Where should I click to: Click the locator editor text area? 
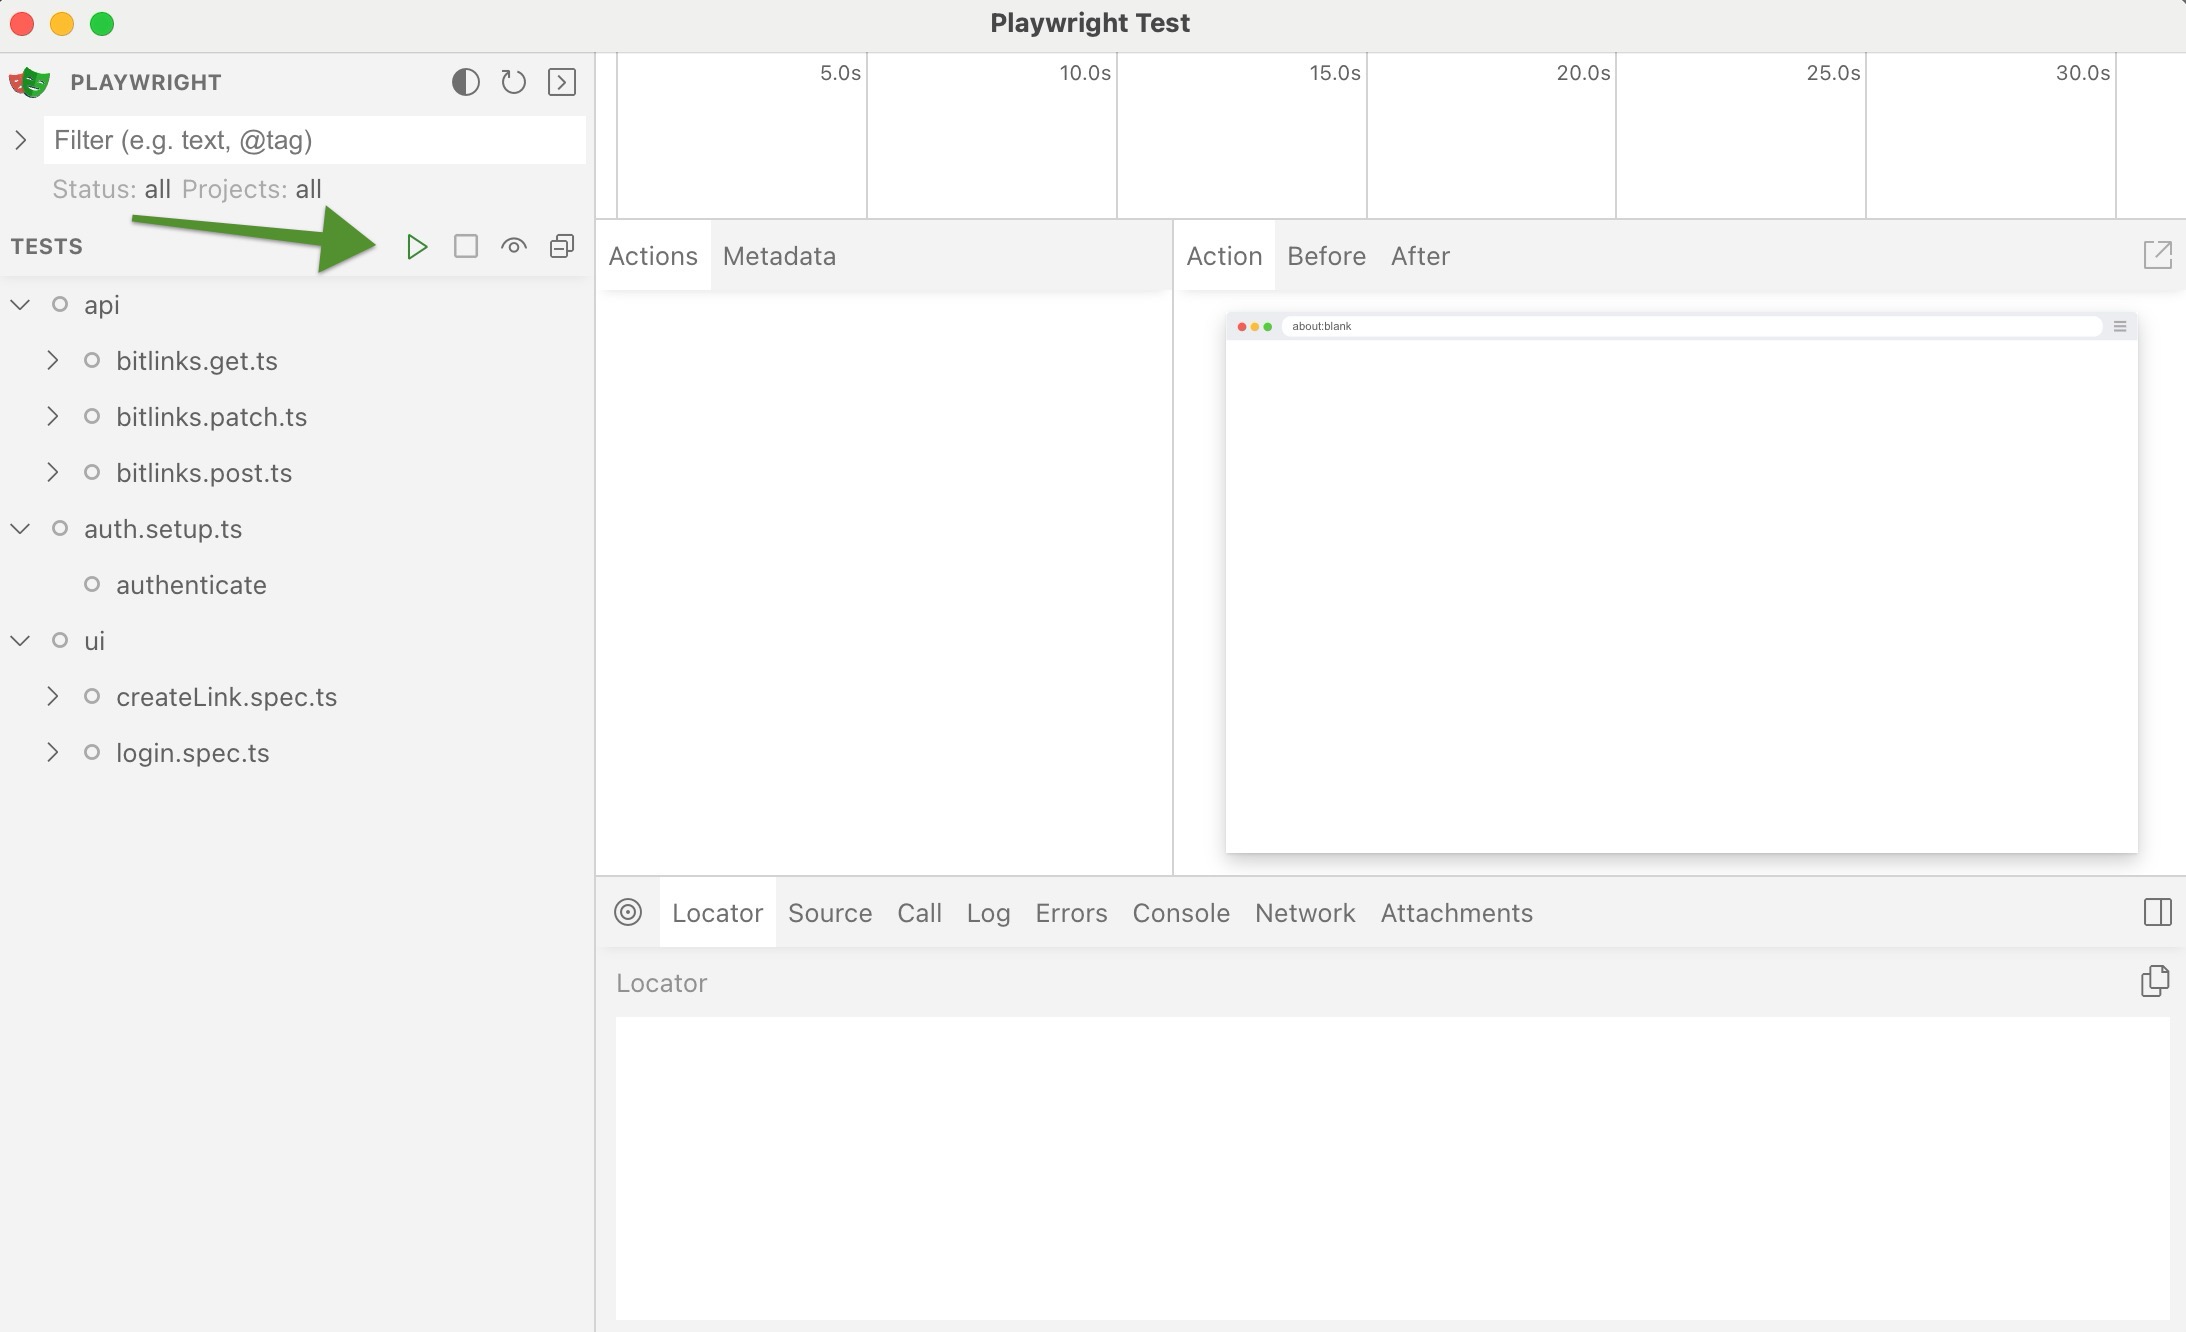coord(1392,1168)
